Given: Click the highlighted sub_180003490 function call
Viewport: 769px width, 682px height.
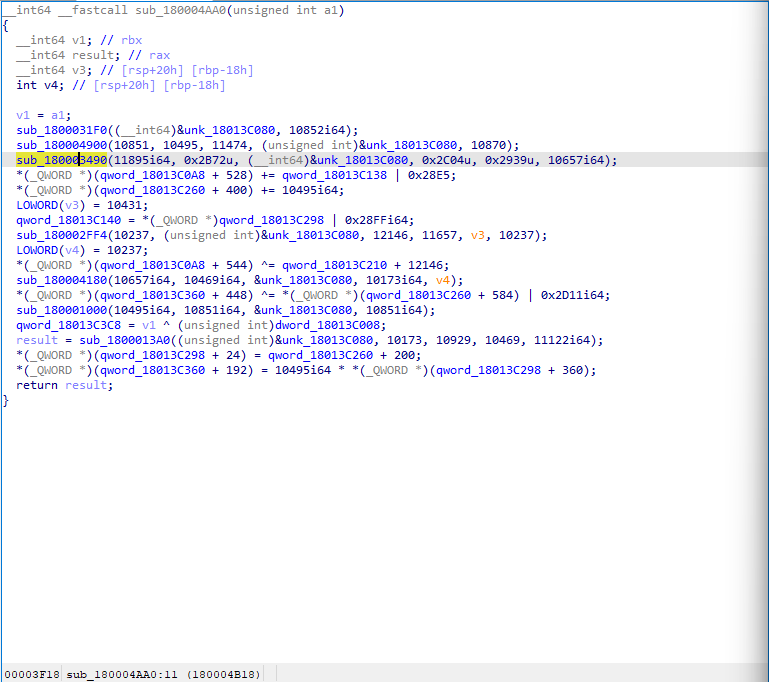Looking at the screenshot, I should (x=61, y=160).
